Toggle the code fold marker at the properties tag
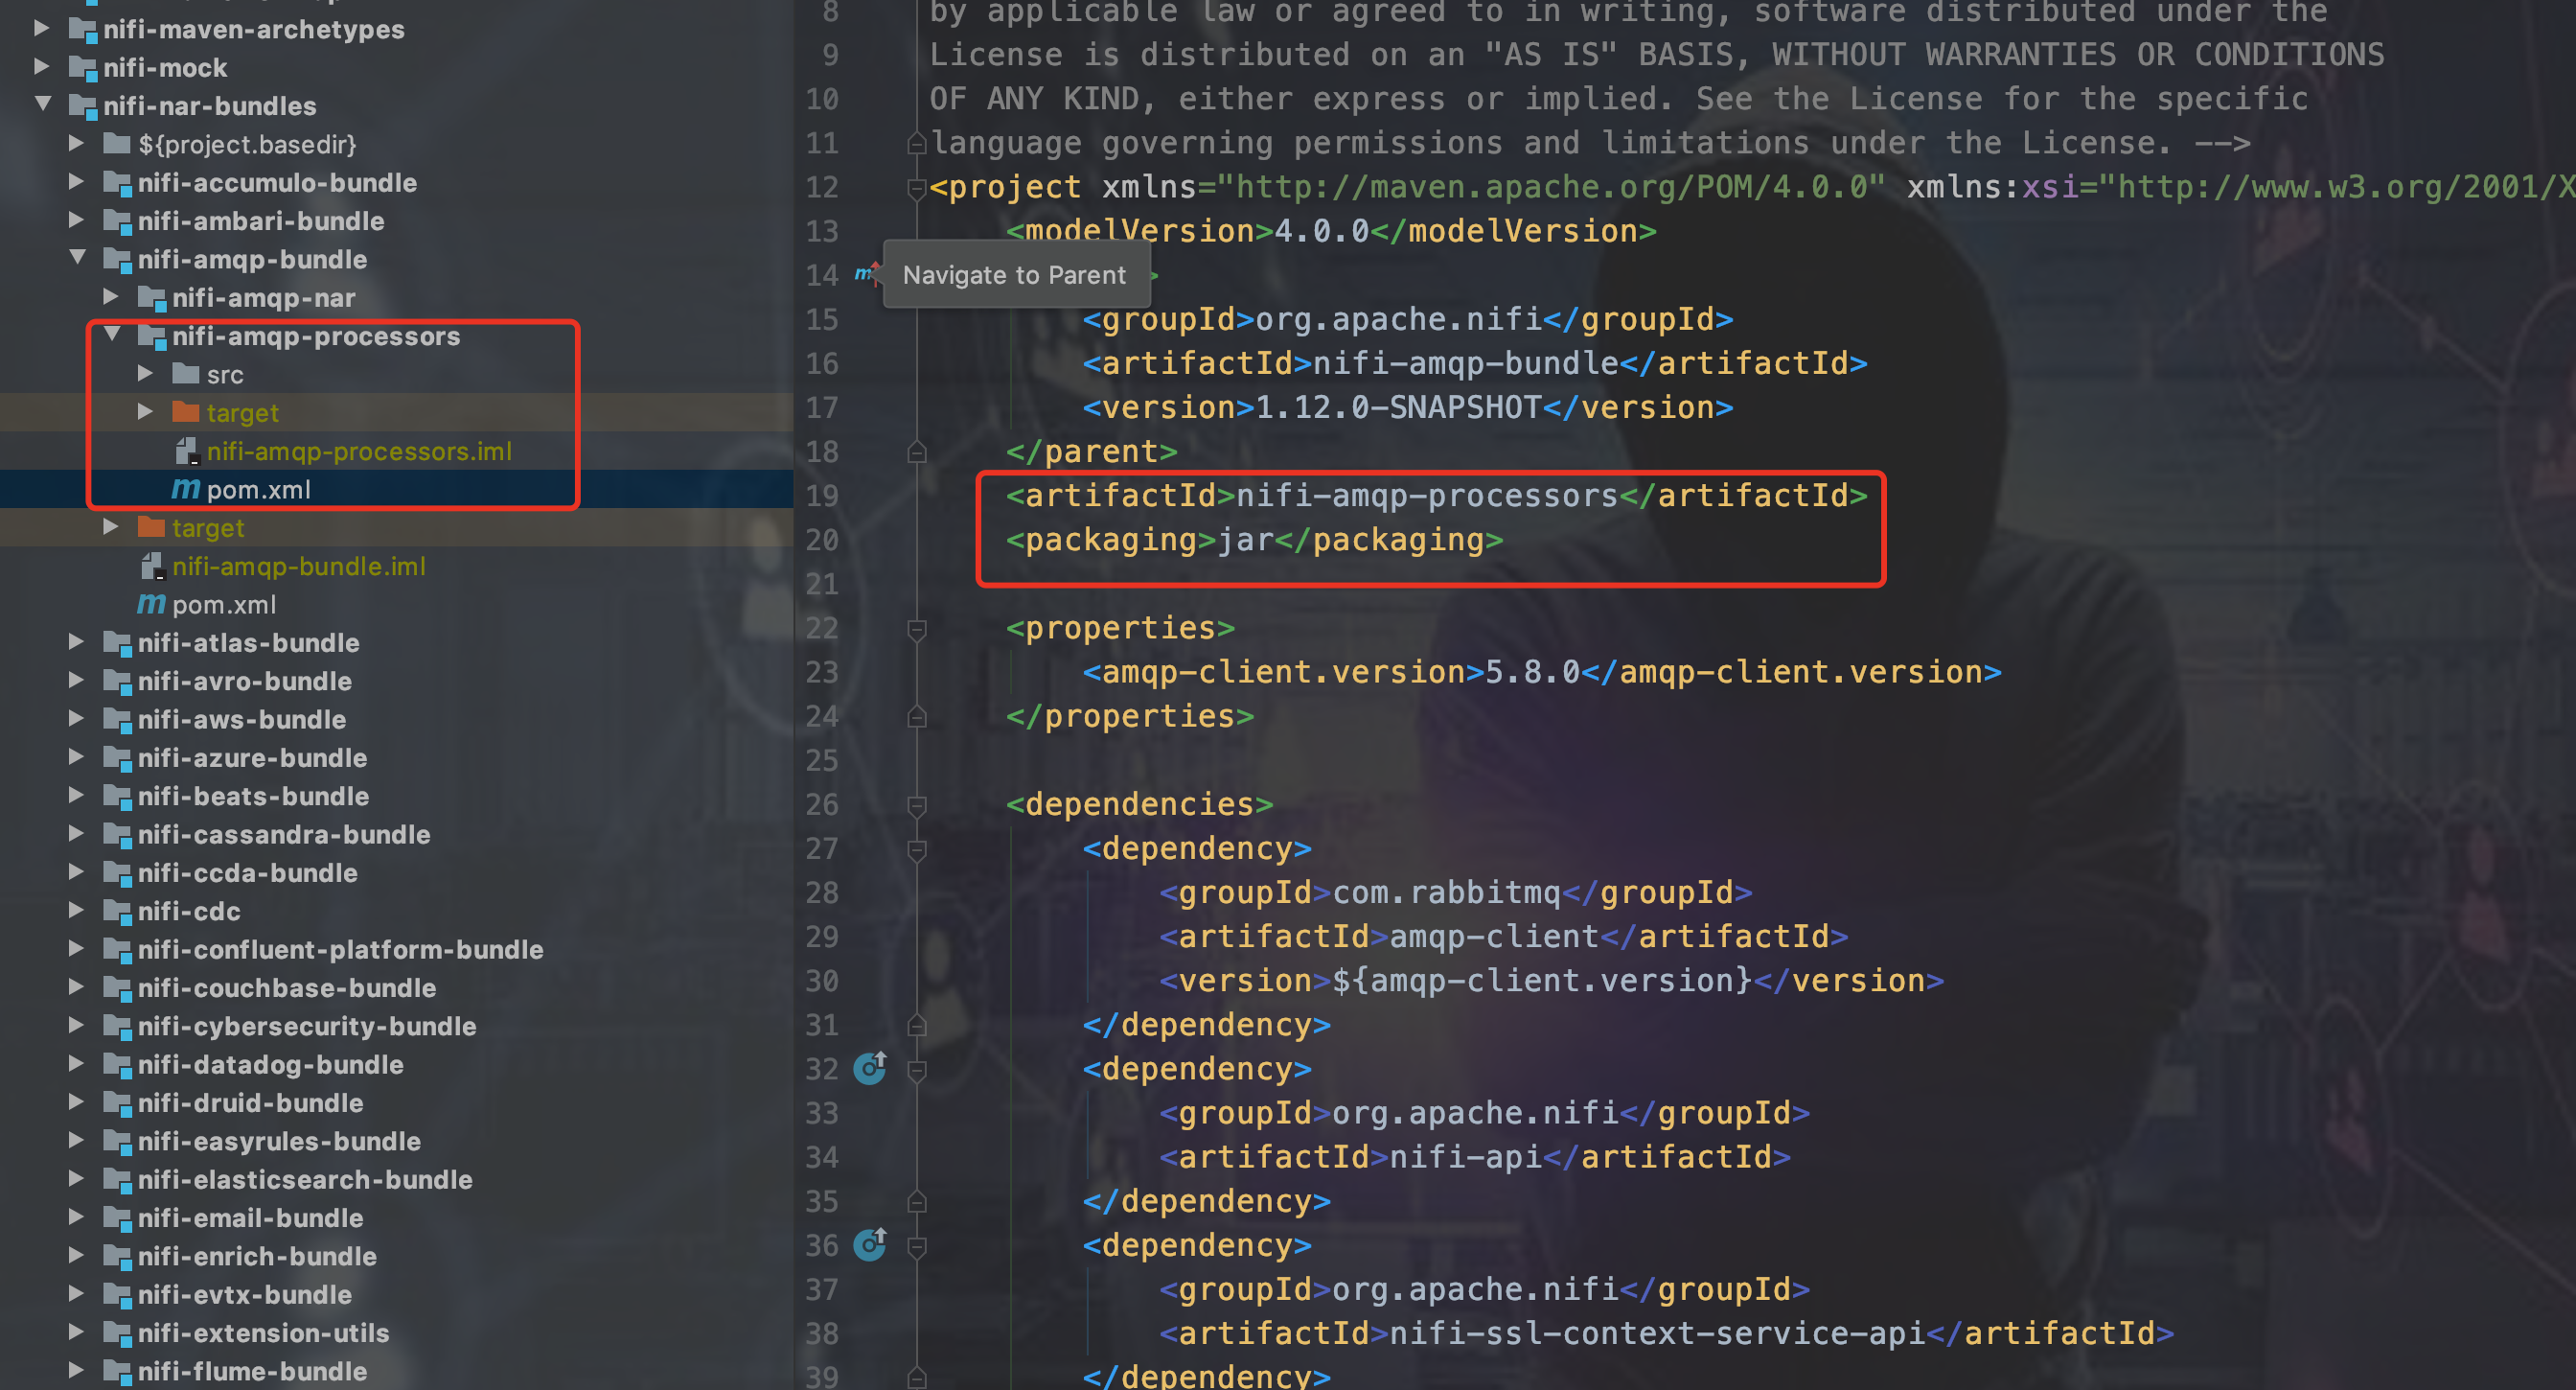2576x1390 pixels. (916, 629)
